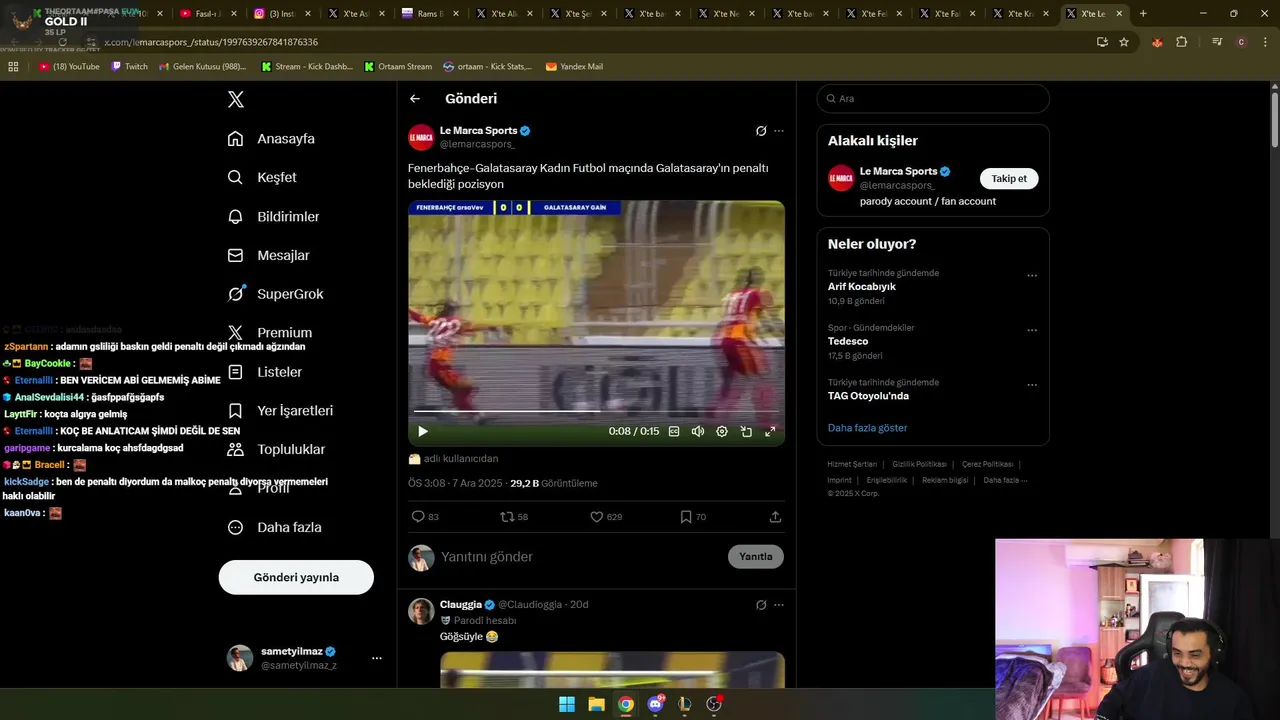Enter video fullscreen mode

[770, 431]
